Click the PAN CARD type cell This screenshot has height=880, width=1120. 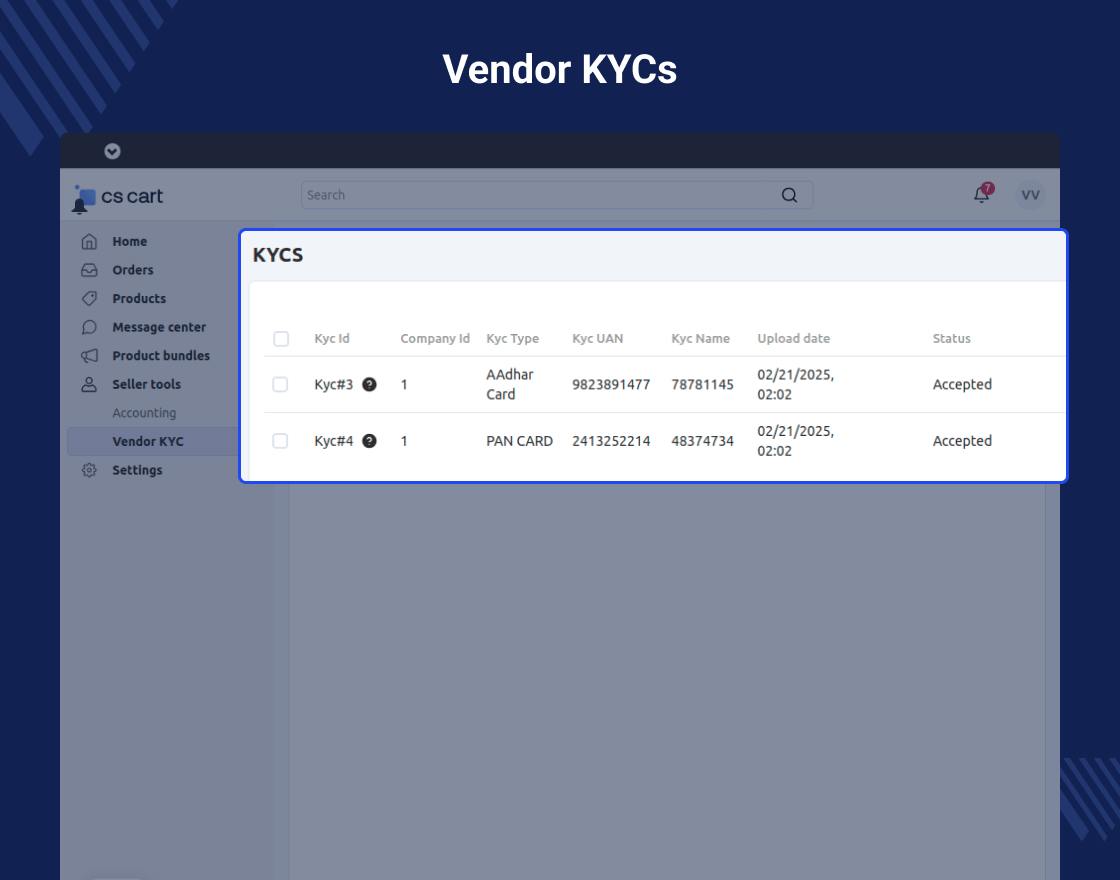[x=519, y=441]
